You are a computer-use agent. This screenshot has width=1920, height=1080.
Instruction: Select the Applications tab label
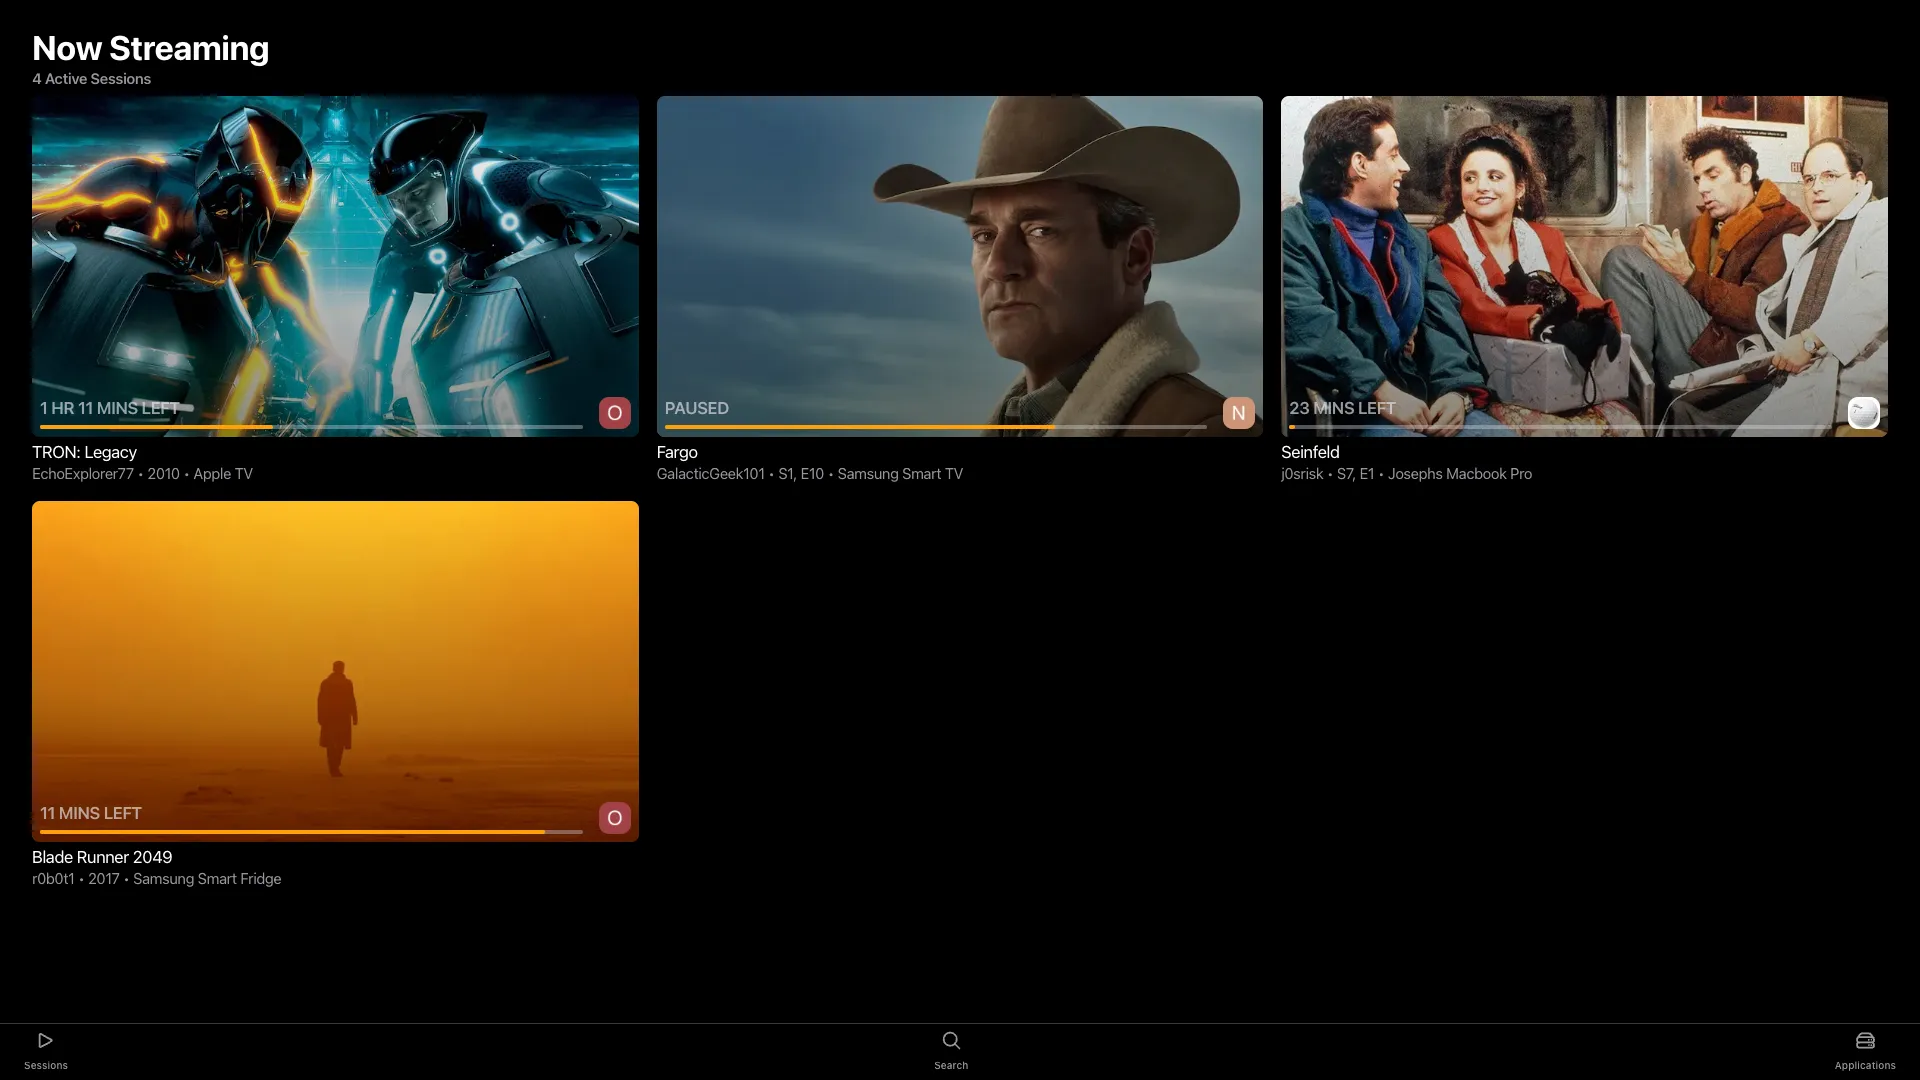[1864, 1066]
